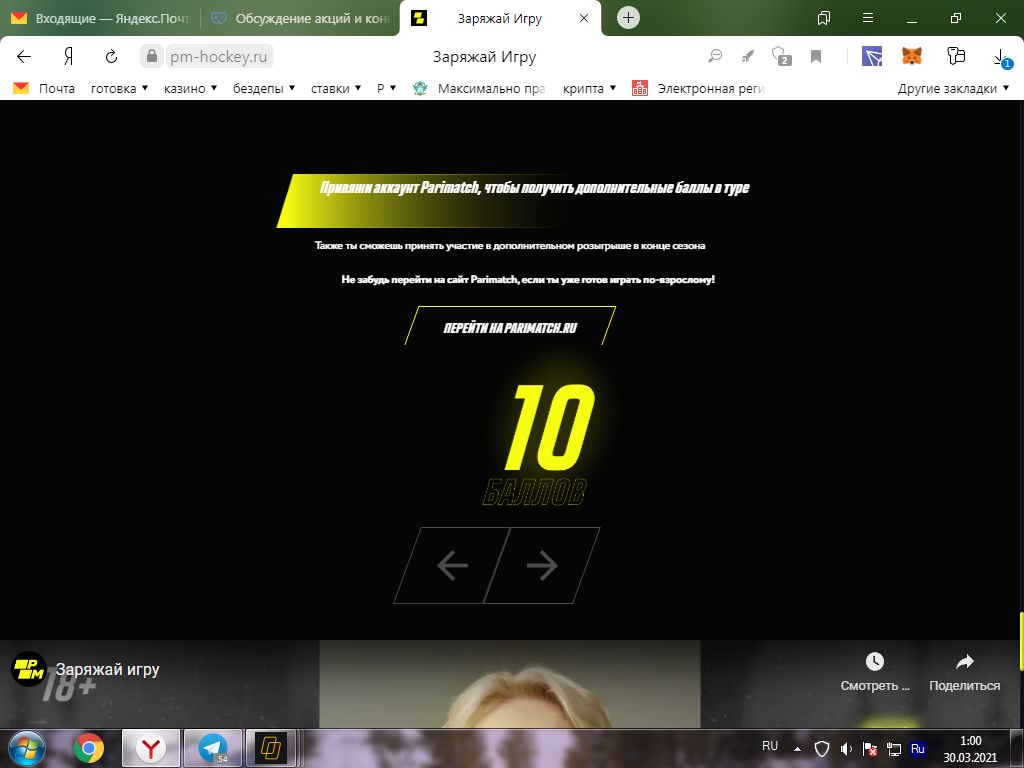Open the tab groups icon in title bar

point(824,18)
